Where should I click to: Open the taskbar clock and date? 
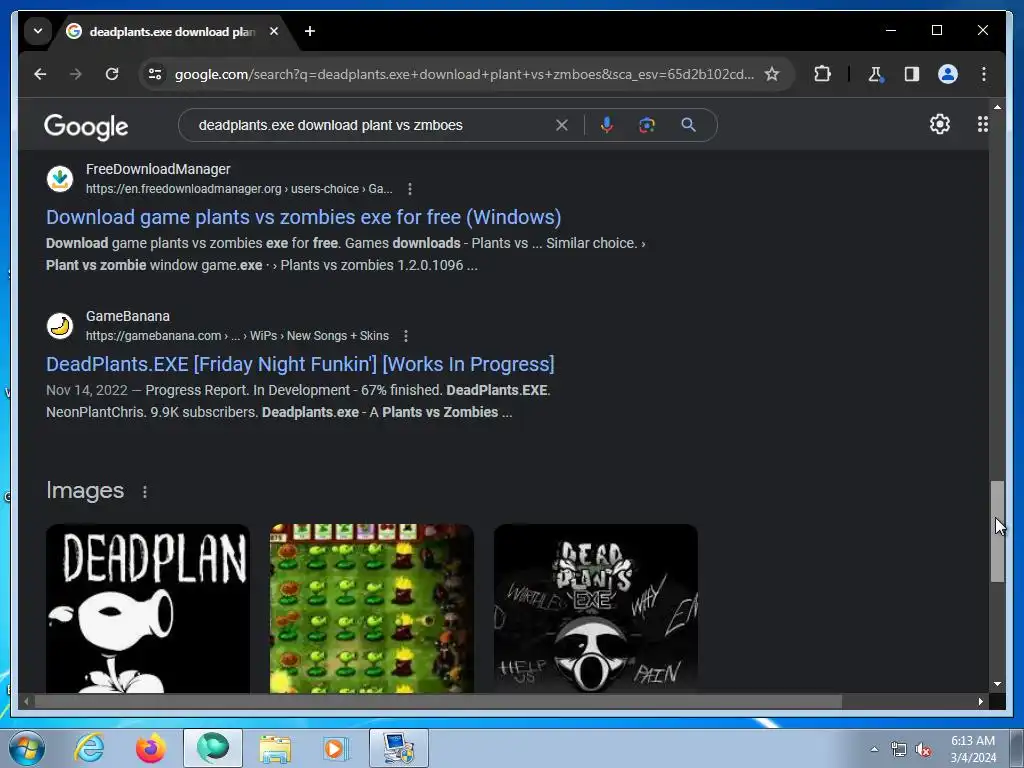(973, 749)
